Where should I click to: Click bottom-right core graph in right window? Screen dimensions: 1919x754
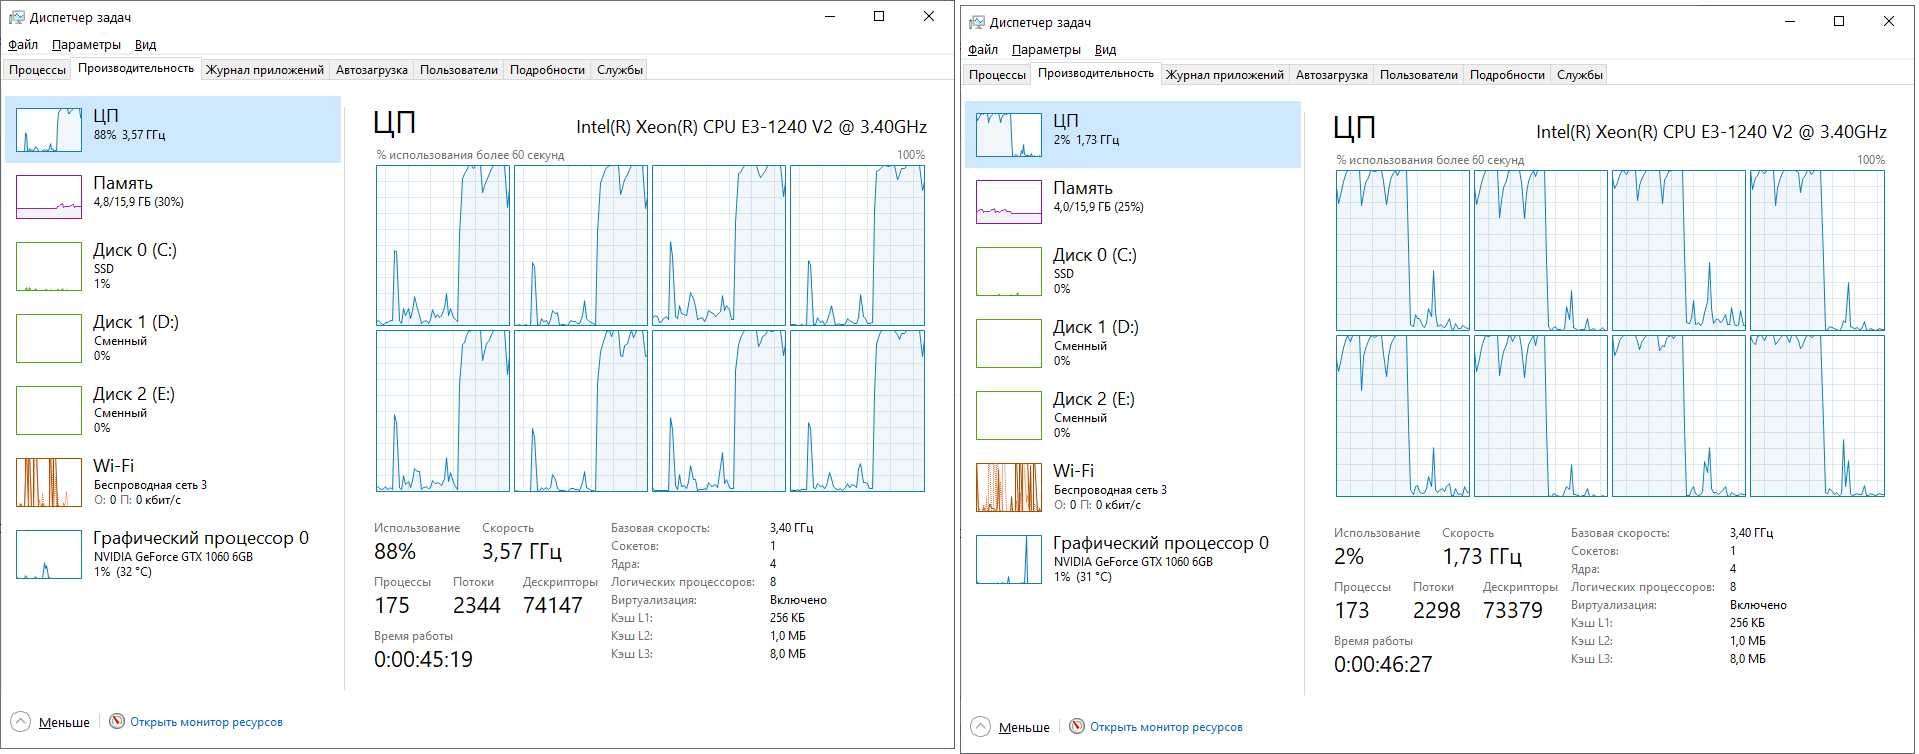[1817, 416]
